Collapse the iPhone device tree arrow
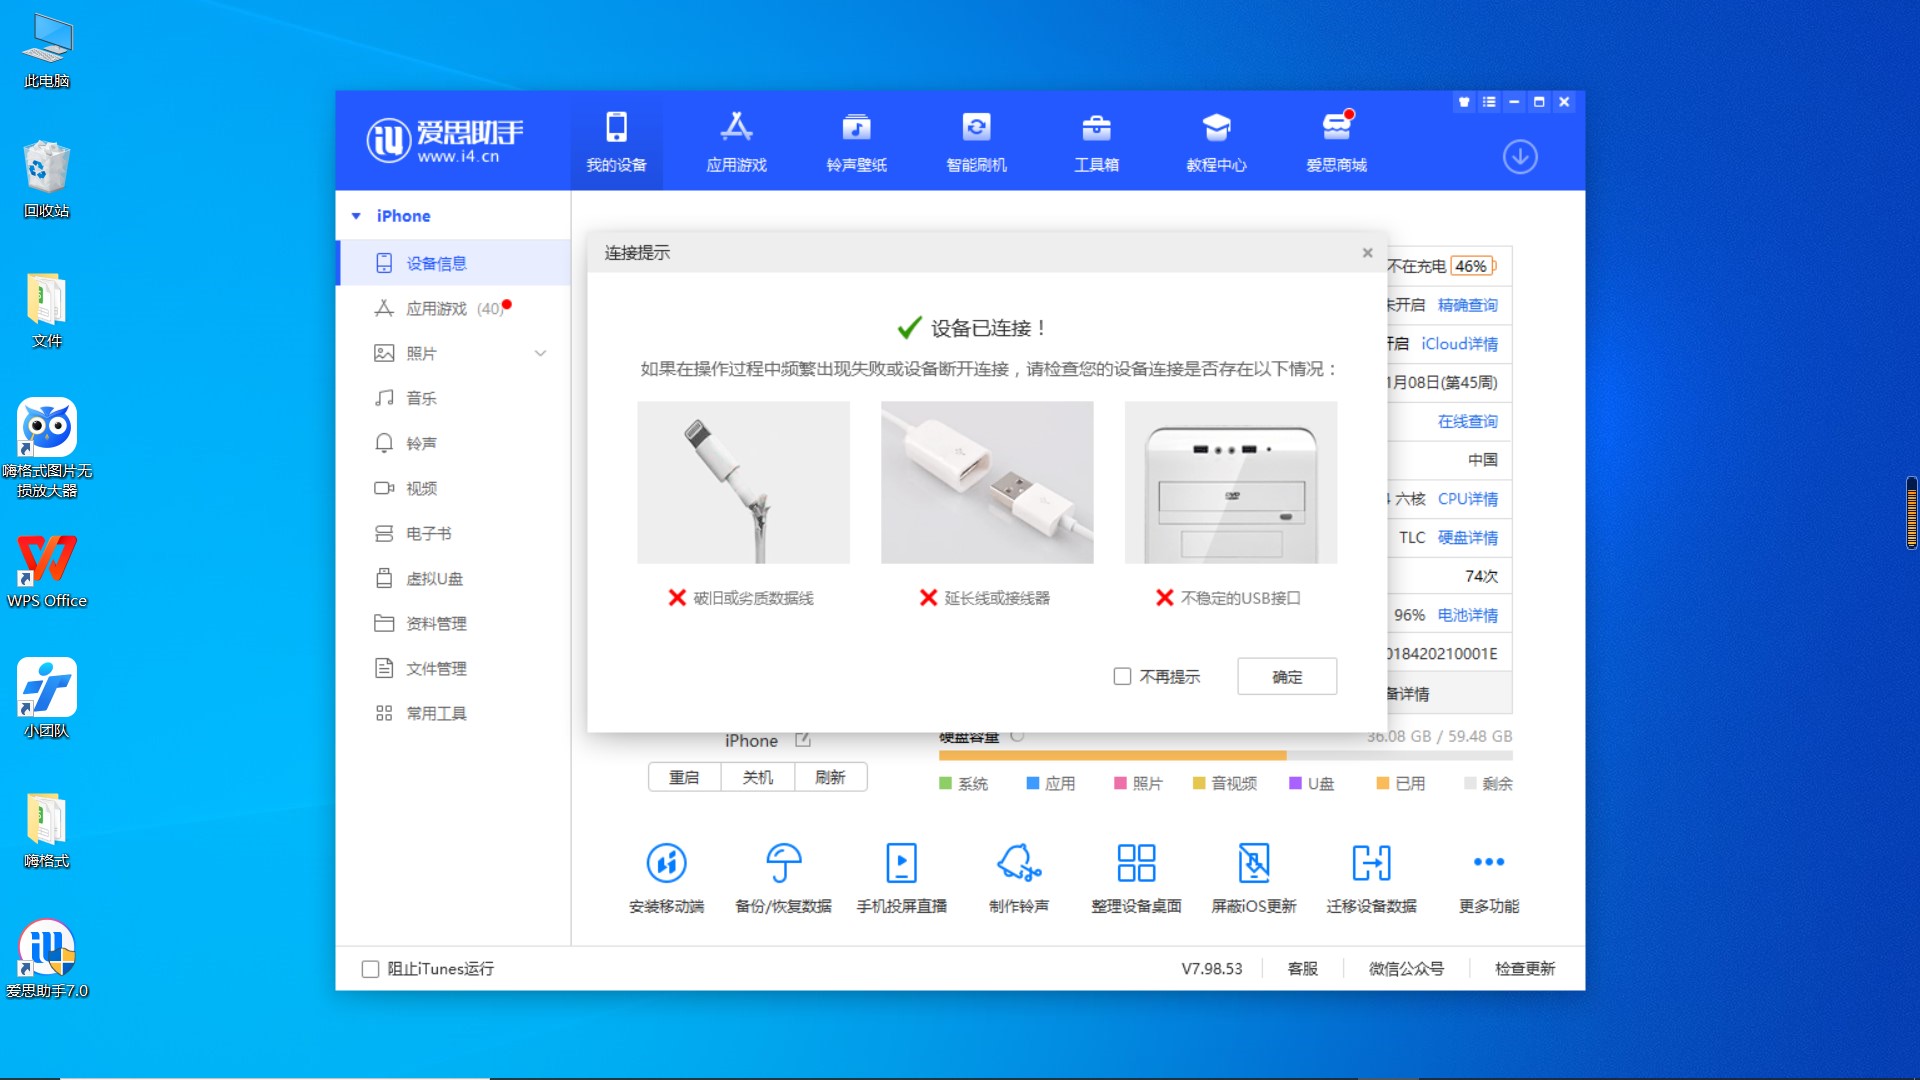 pos(356,216)
